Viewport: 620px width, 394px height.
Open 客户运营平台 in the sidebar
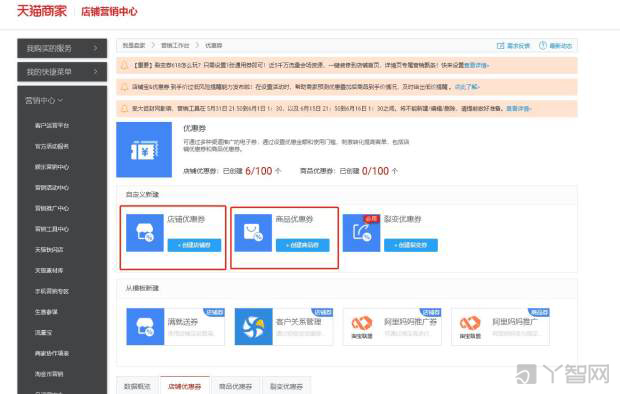(52, 125)
